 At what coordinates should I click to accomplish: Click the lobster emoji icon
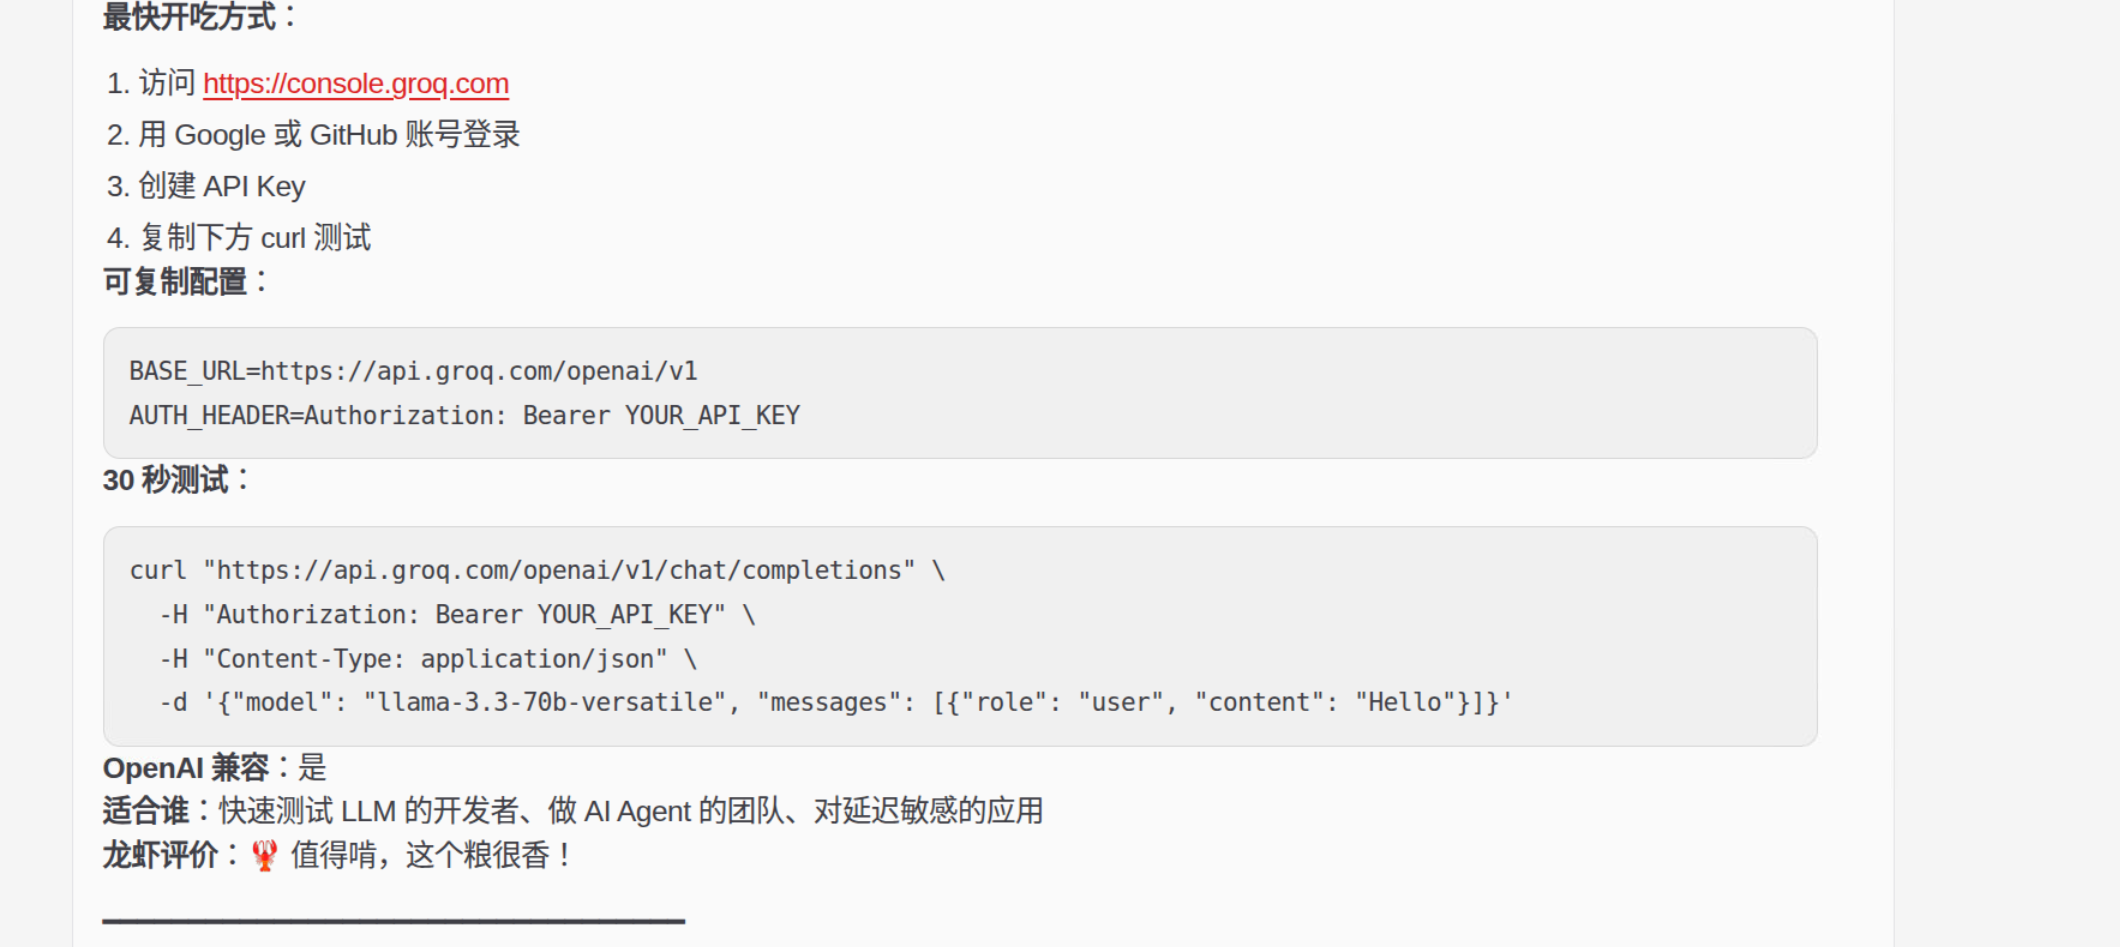coord(265,855)
